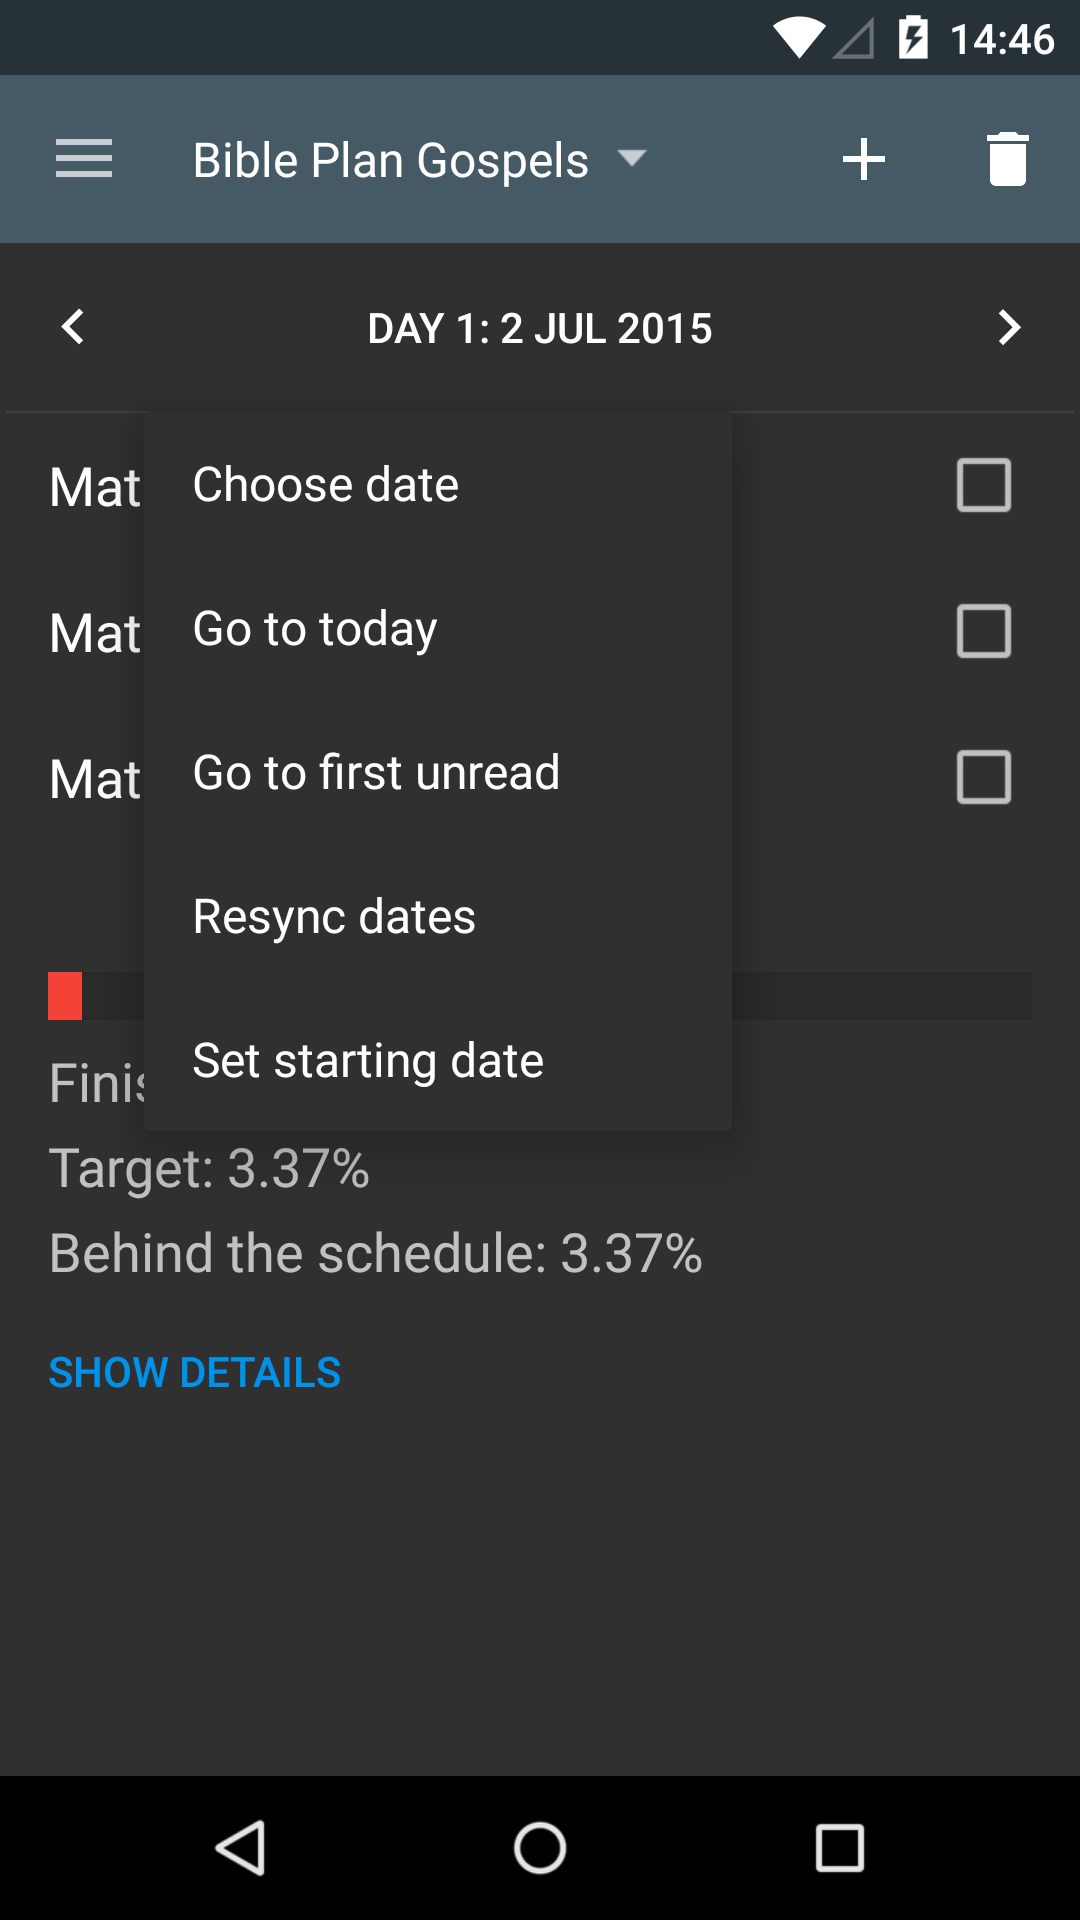
Task: Select Choose date from the menu
Action: click(x=326, y=485)
